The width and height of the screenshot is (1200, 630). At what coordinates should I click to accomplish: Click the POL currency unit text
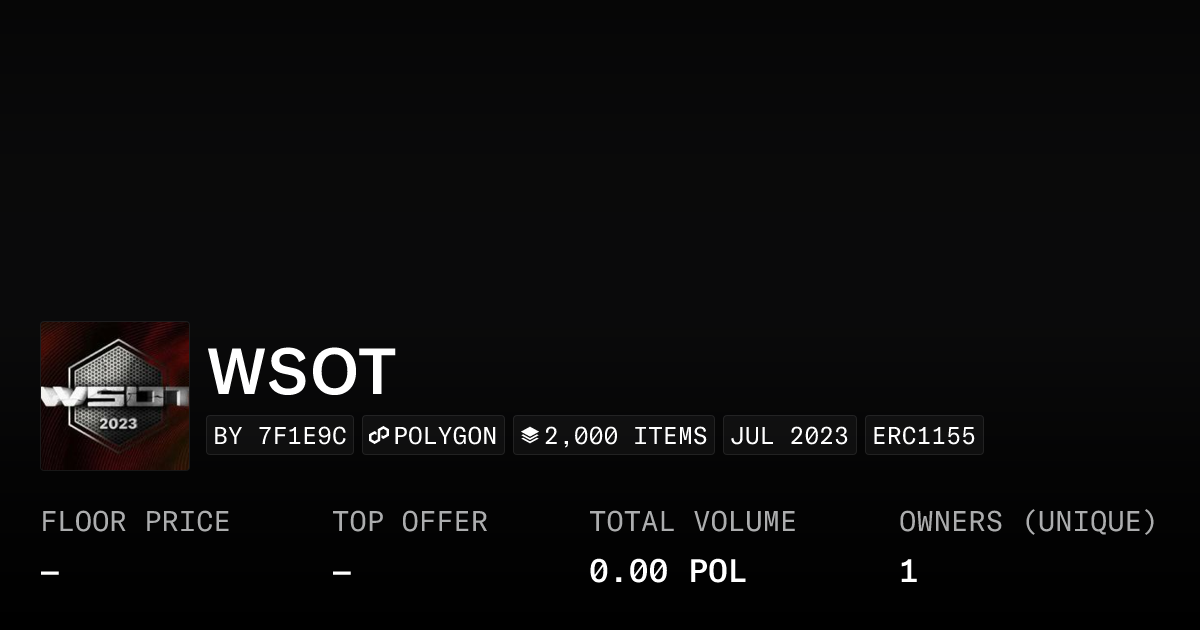coord(718,572)
